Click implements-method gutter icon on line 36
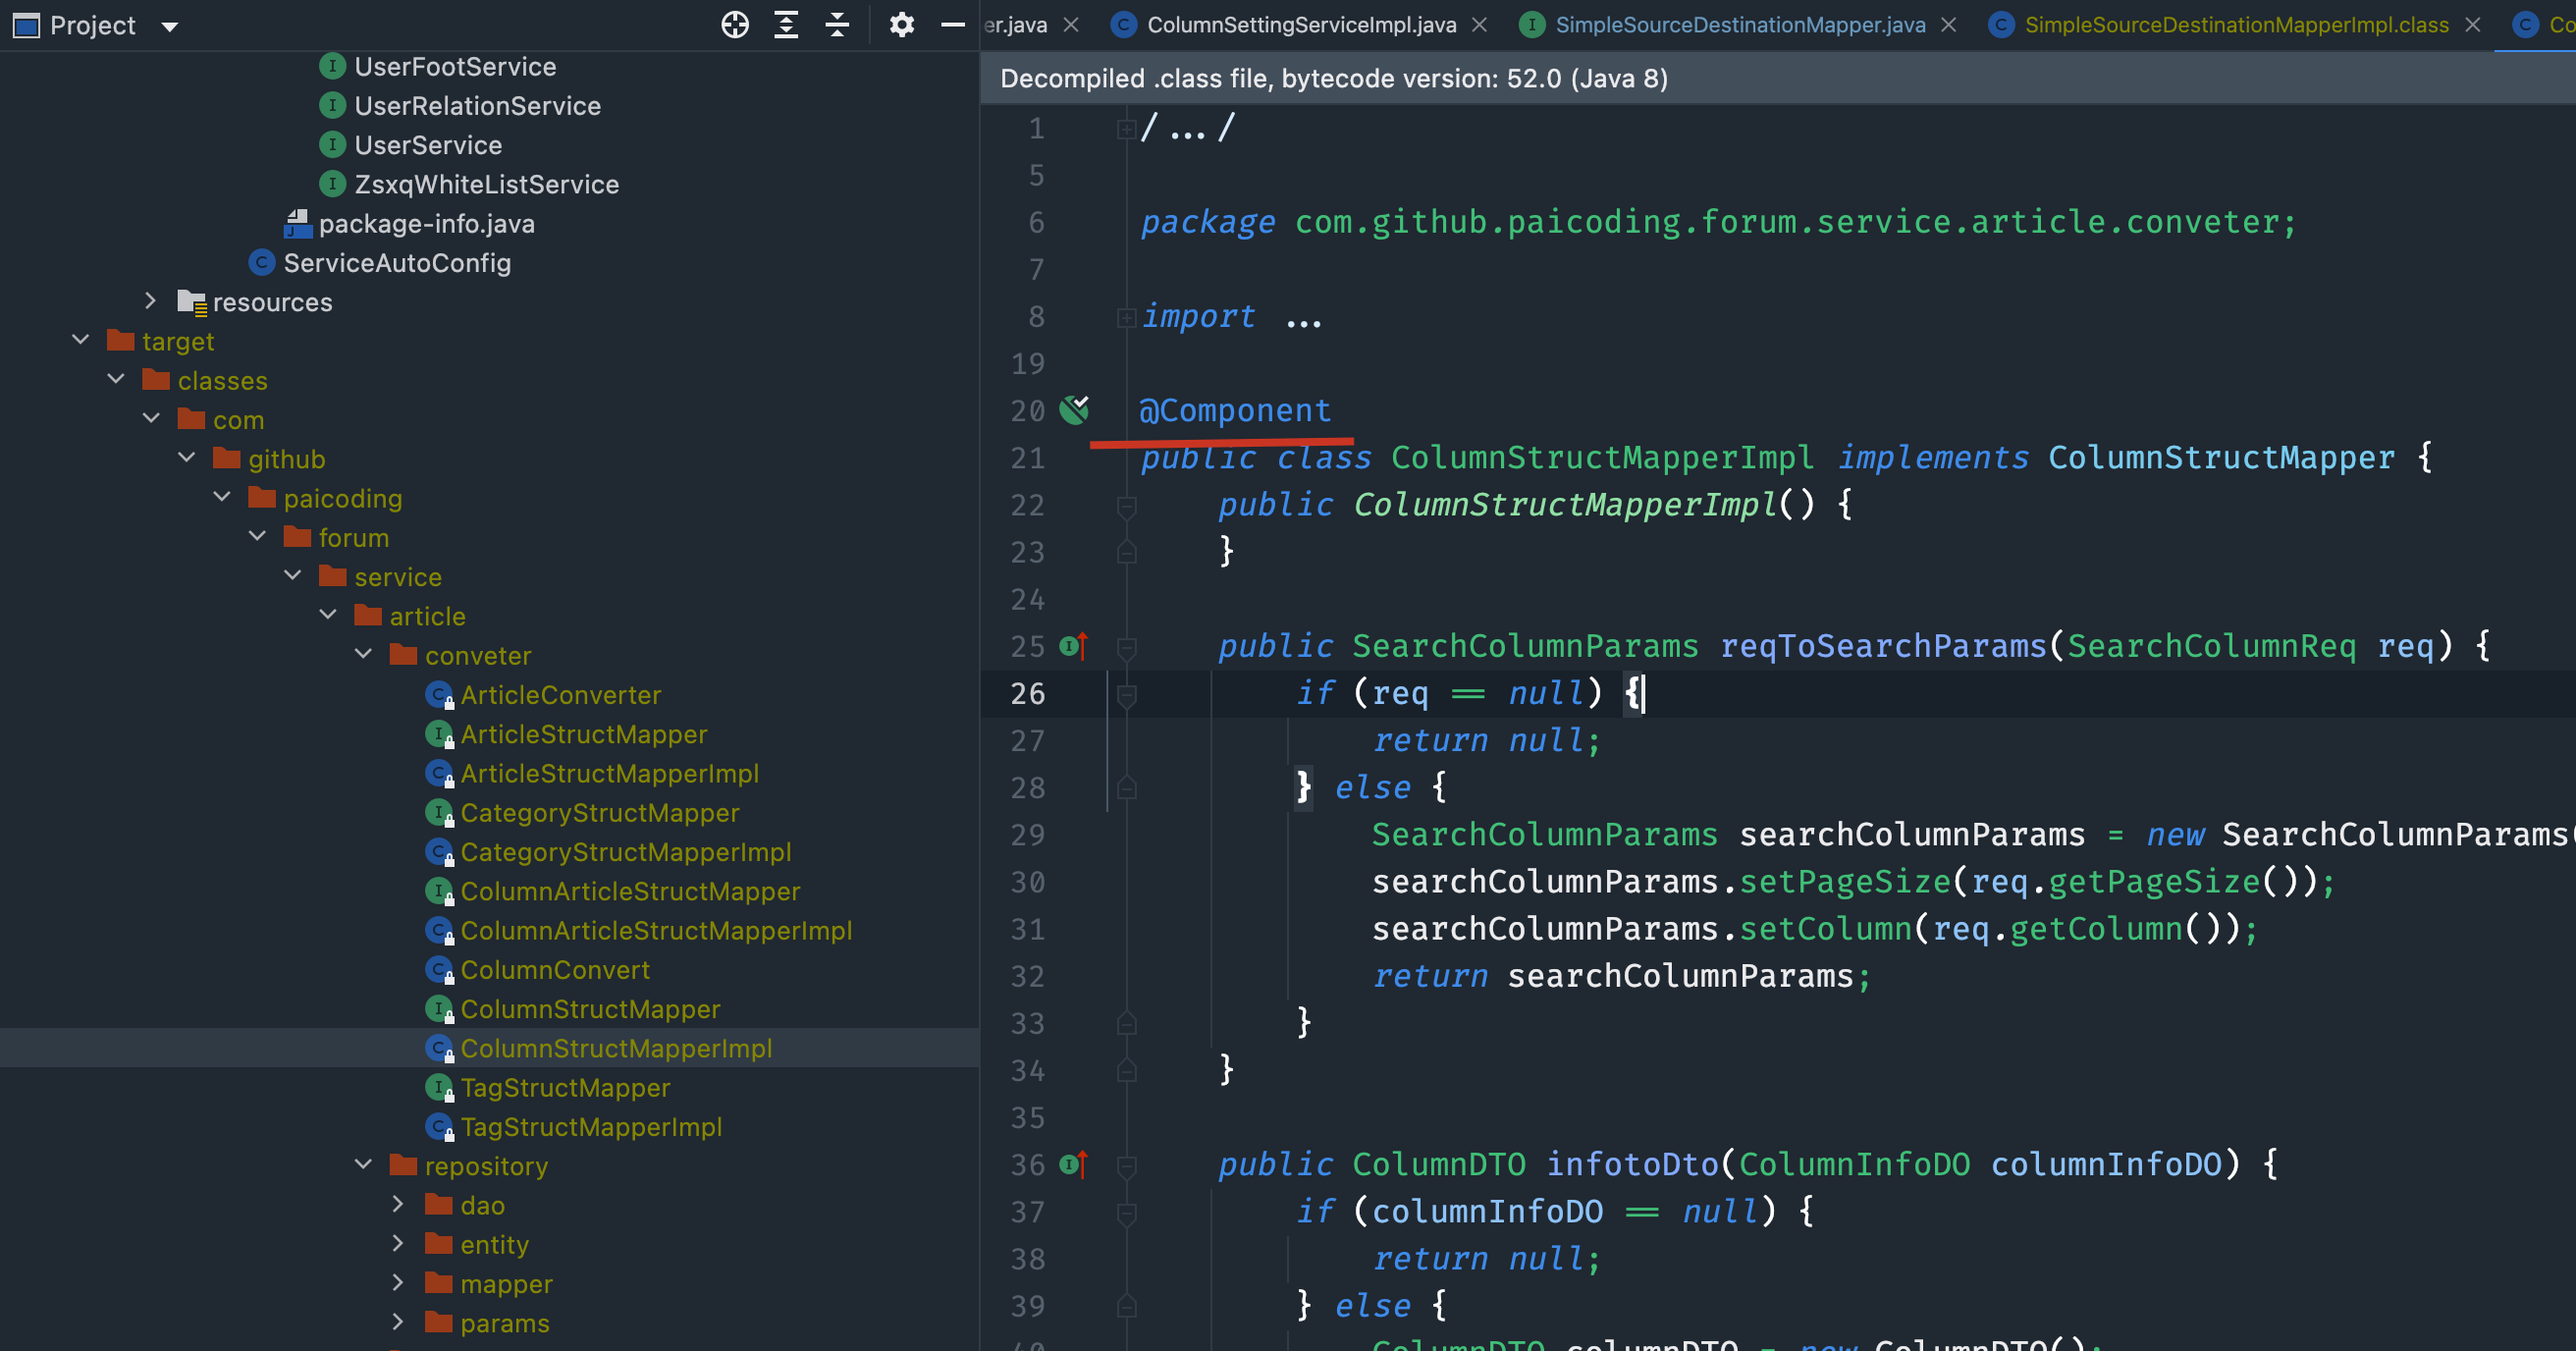The height and width of the screenshot is (1351, 2576). tap(1072, 1164)
